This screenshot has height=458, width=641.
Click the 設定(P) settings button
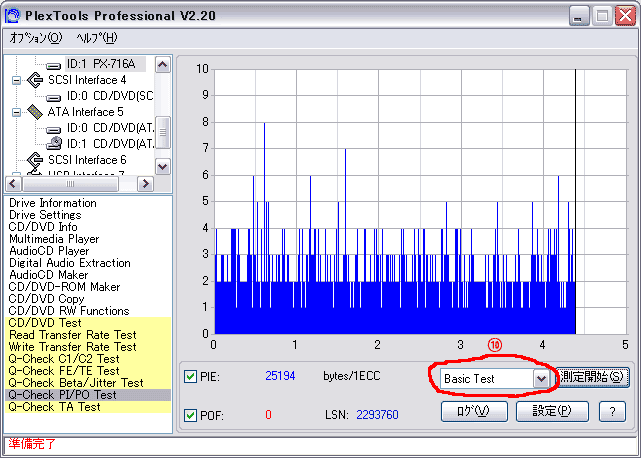[x=552, y=411]
